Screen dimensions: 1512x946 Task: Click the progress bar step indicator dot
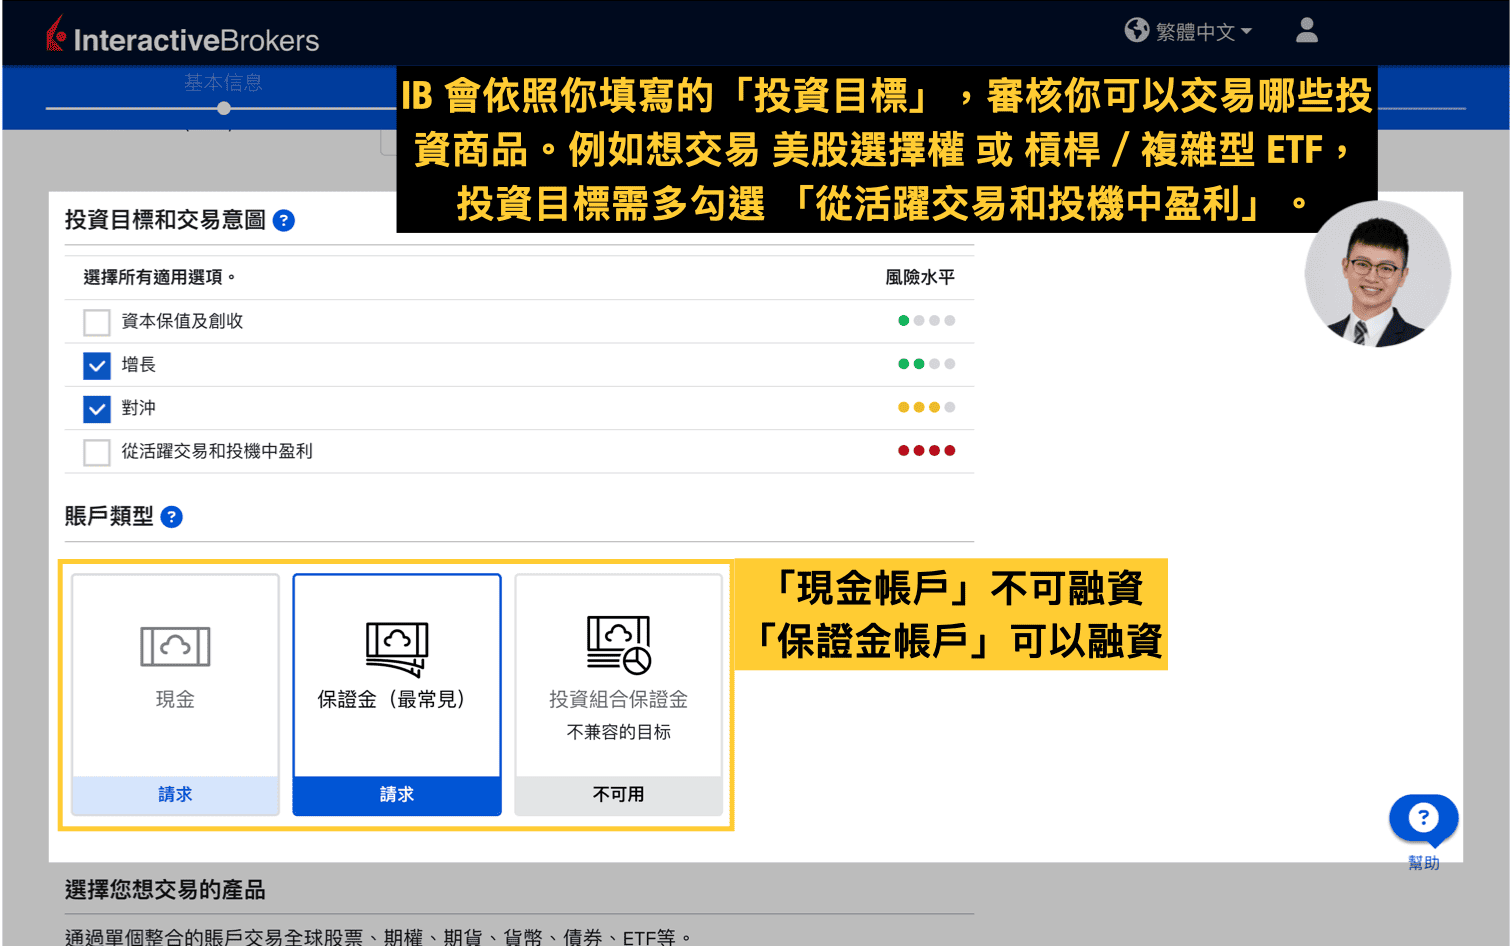[x=223, y=108]
